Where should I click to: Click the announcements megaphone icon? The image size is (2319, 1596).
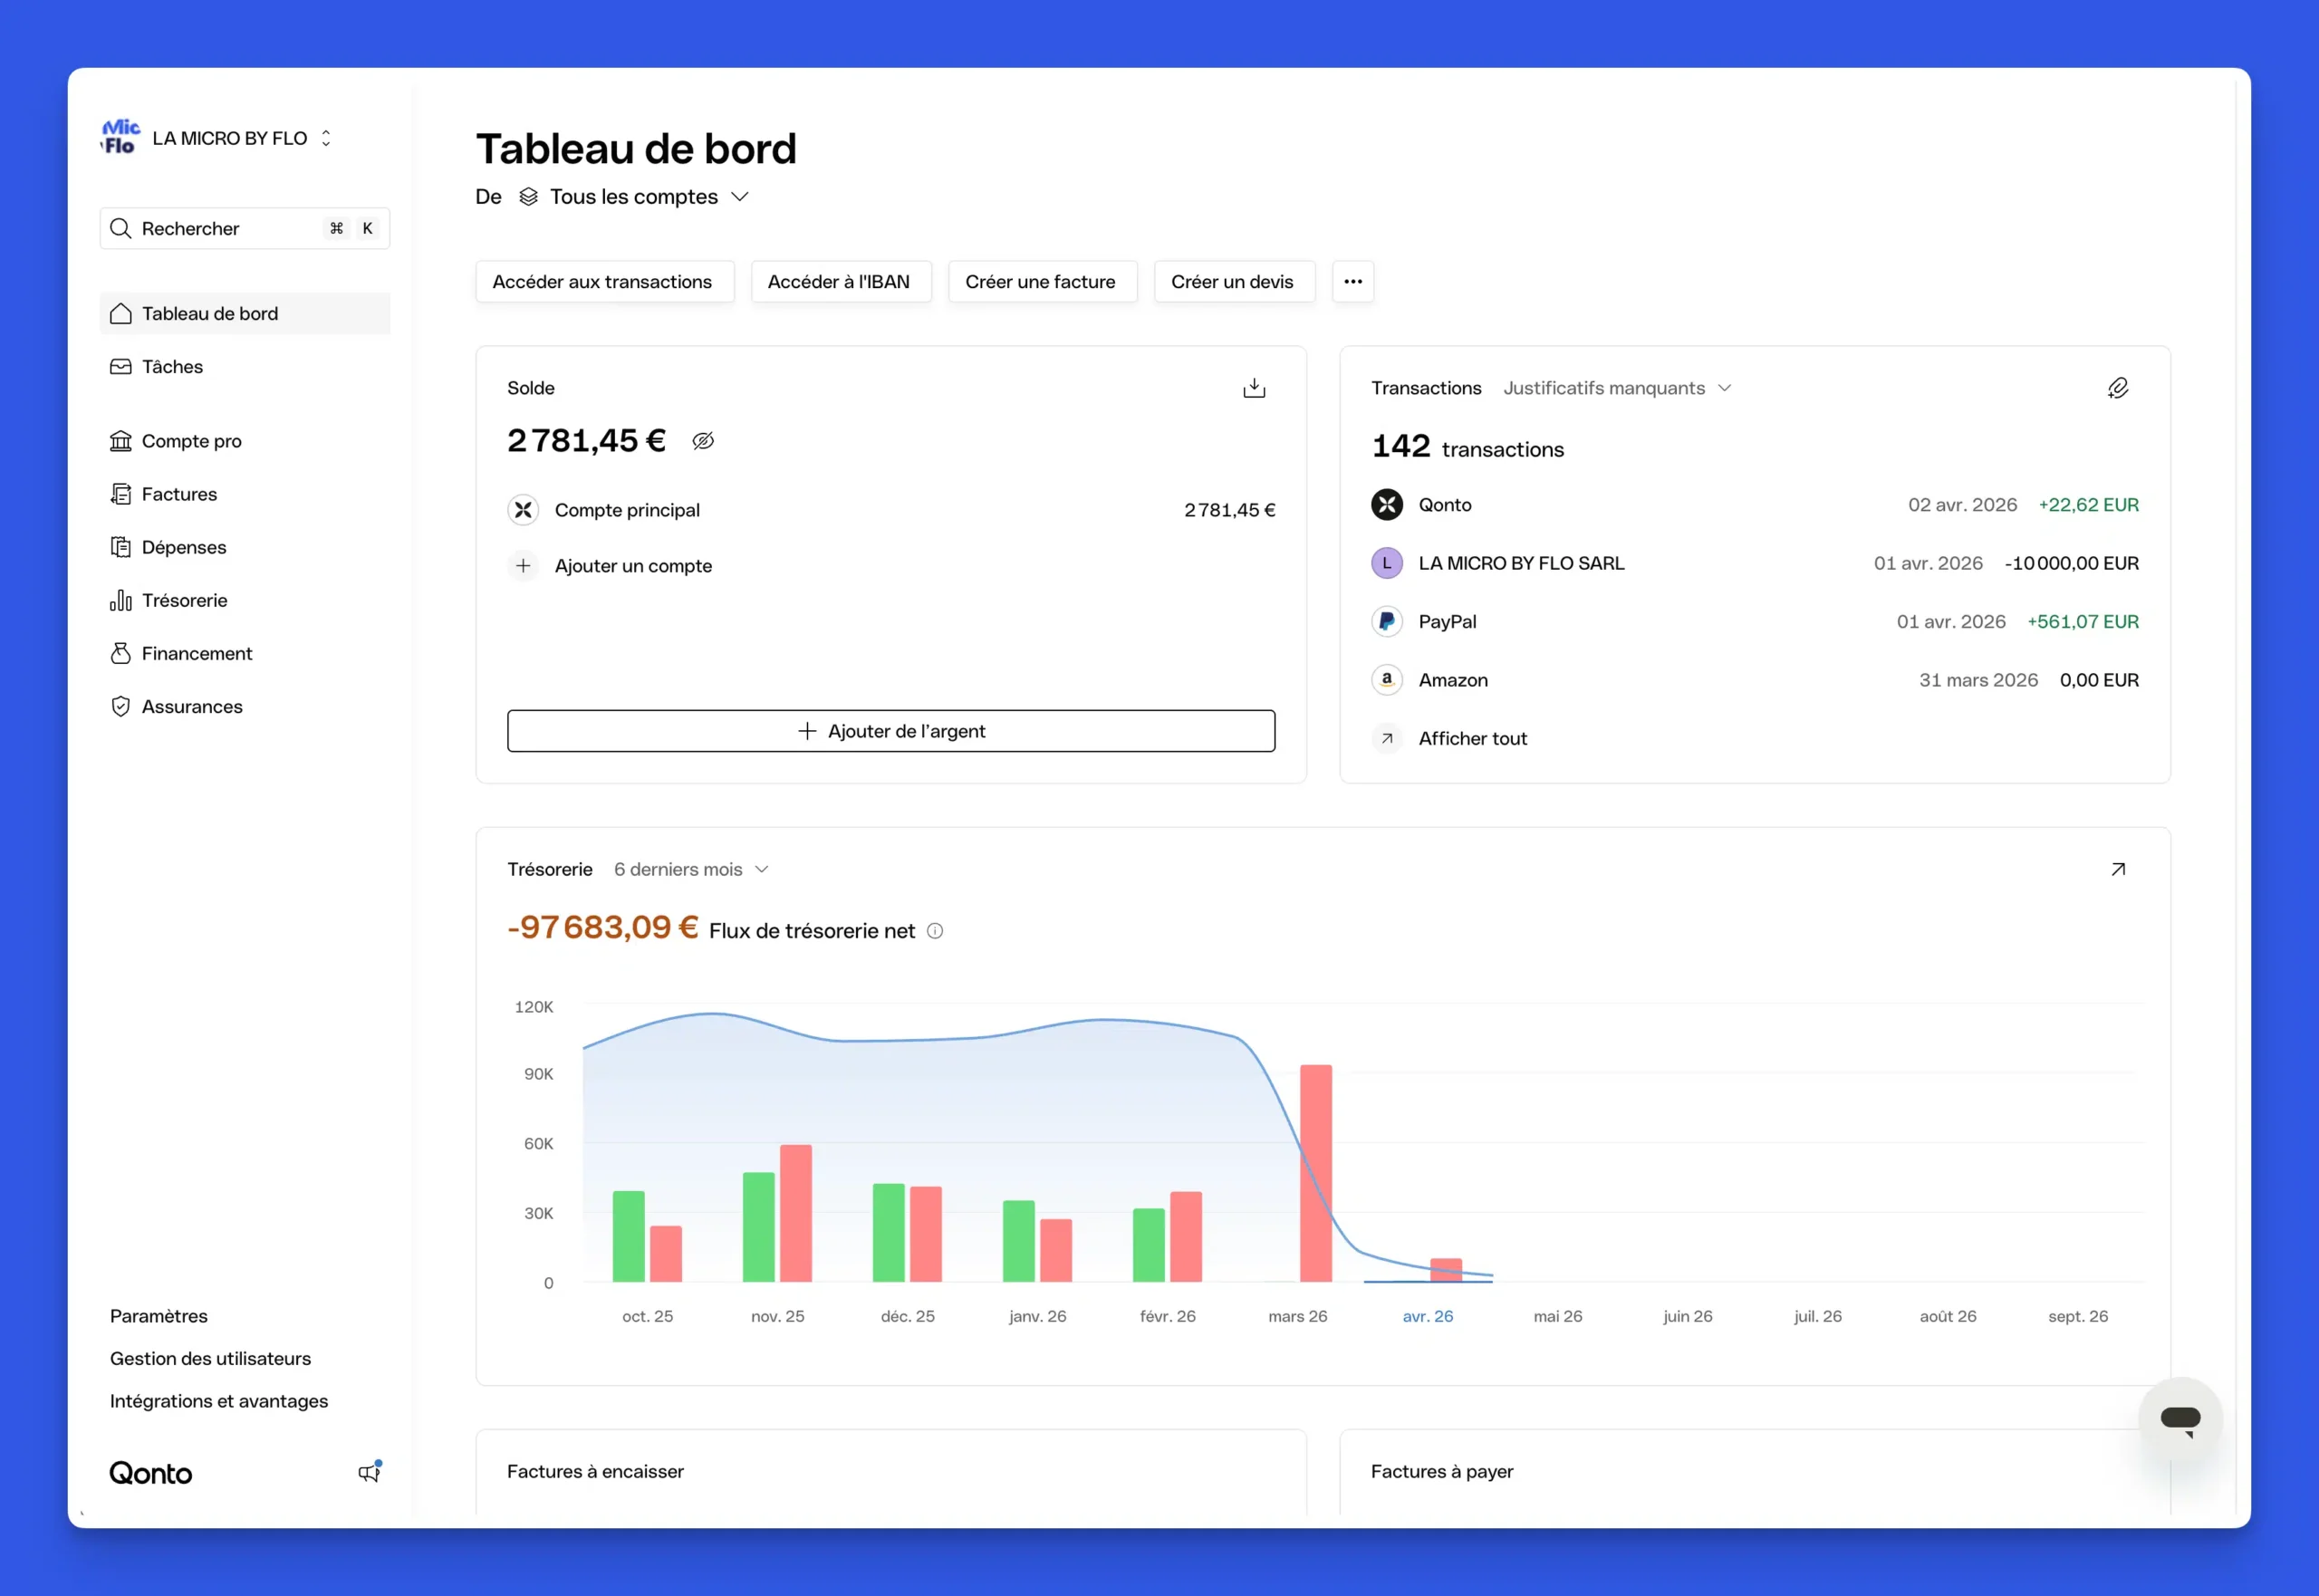point(369,1472)
